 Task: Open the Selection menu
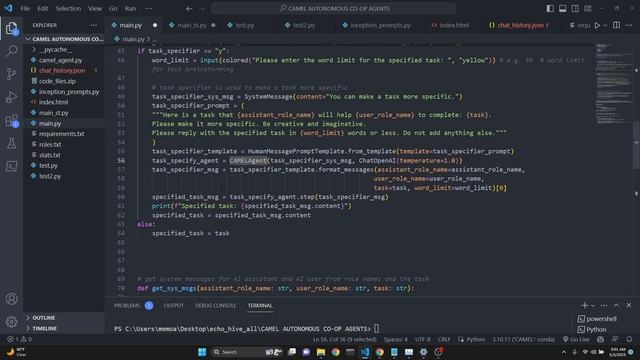(68, 9)
